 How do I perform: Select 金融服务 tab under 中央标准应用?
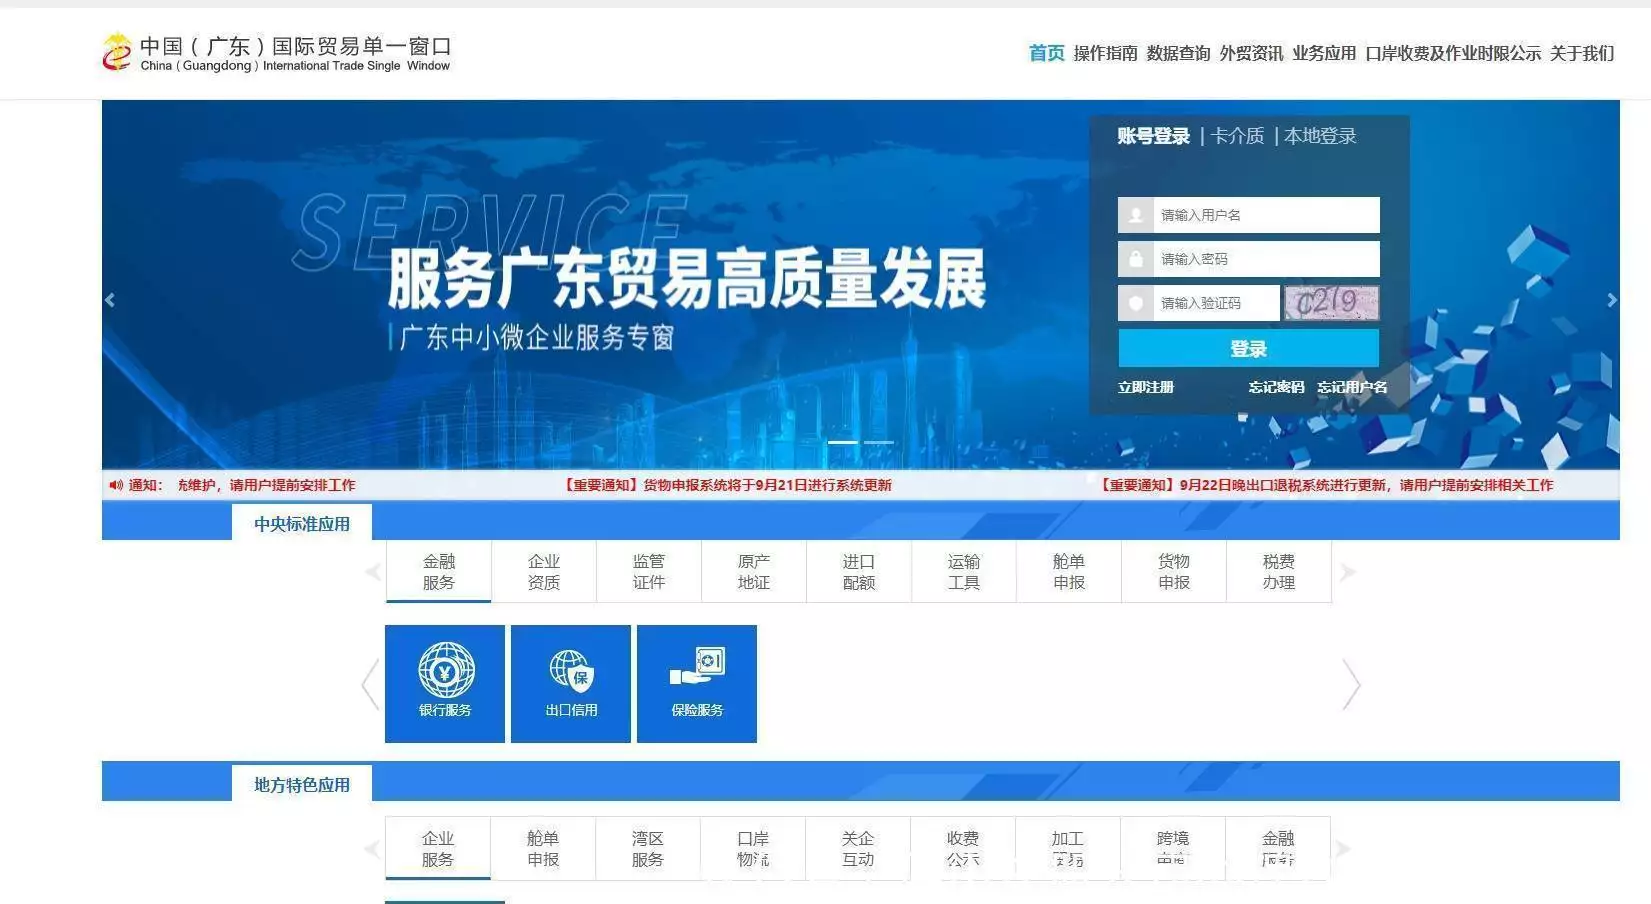438,572
